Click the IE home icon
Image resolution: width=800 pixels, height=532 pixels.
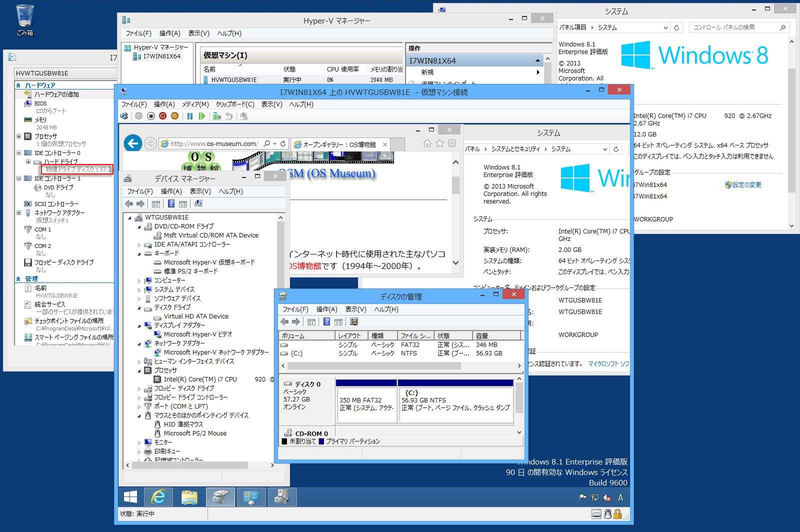(428, 143)
